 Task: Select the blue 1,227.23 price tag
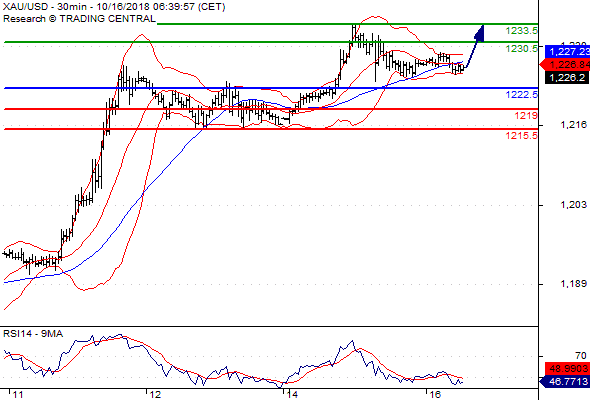pyautogui.click(x=567, y=52)
